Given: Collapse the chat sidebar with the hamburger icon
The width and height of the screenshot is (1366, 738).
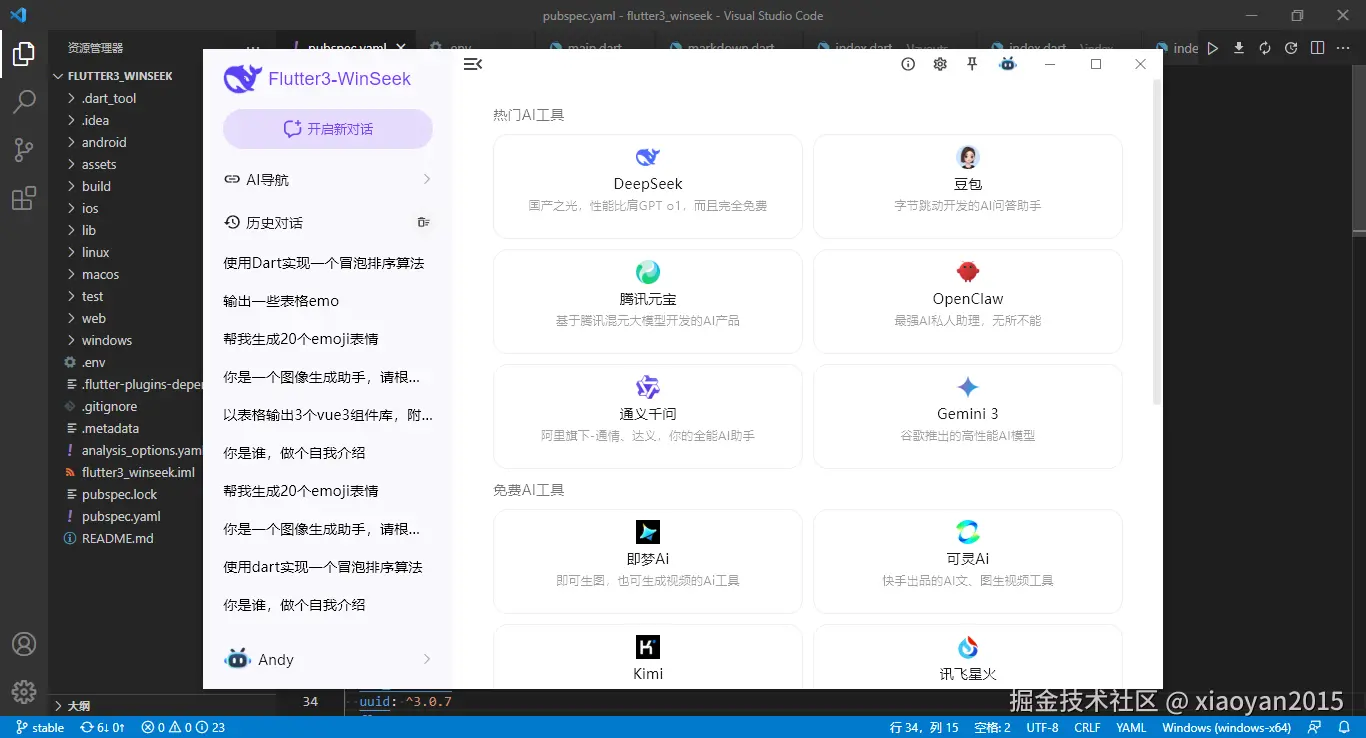Looking at the screenshot, I should (473, 63).
